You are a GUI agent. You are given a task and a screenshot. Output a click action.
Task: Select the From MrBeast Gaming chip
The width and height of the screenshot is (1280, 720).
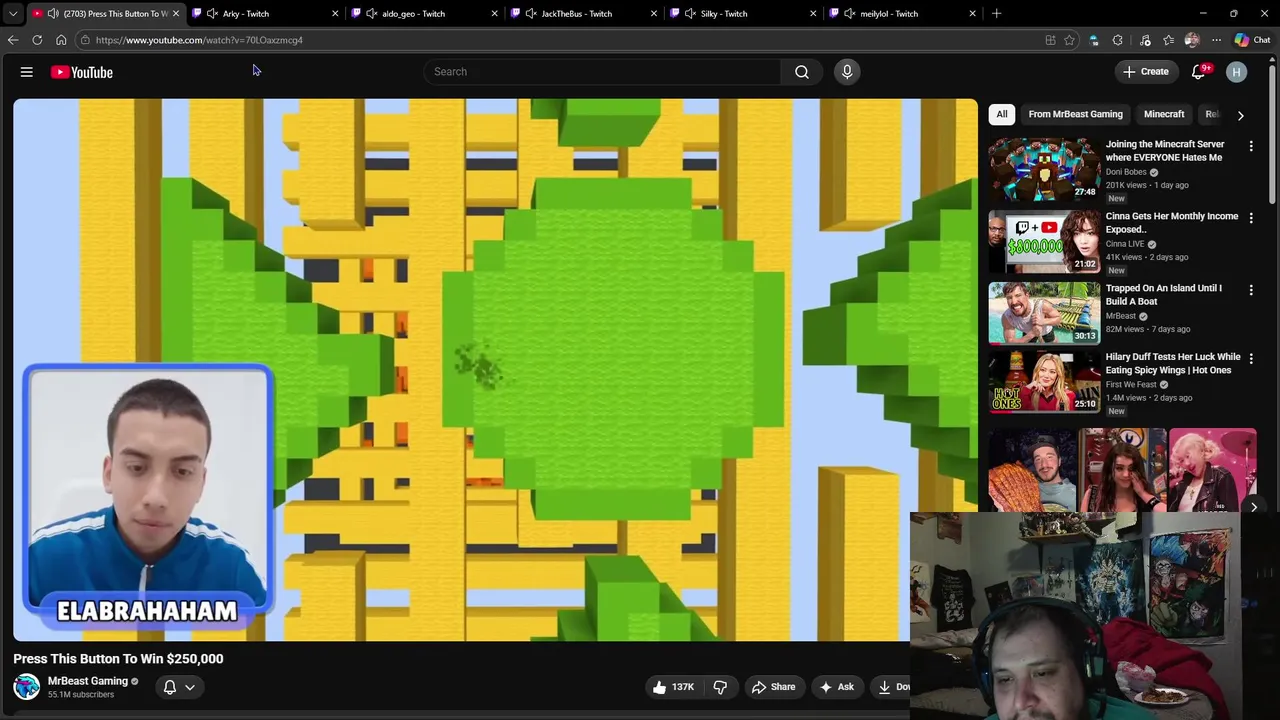pos(1075,114)
